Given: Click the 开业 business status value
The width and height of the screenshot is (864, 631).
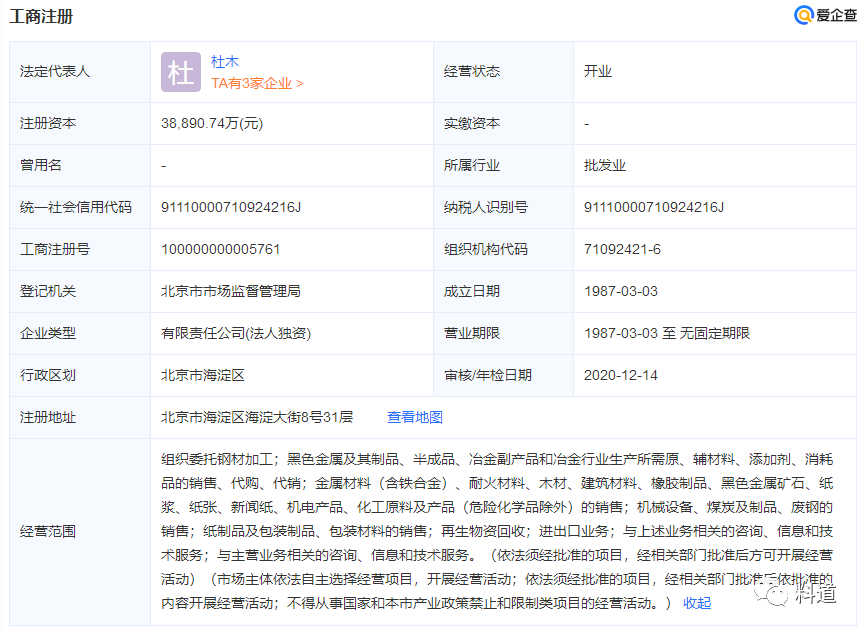Looking at the screenshot, I should click(598, 71).
